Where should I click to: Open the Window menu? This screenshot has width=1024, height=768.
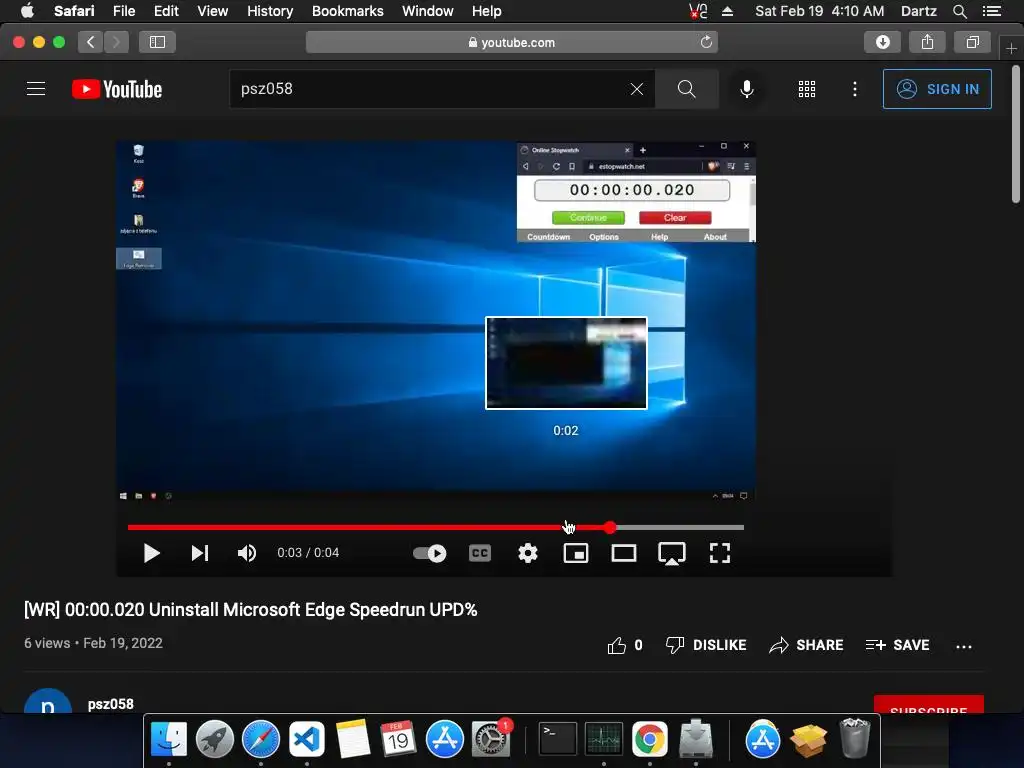tap(428, 11)
